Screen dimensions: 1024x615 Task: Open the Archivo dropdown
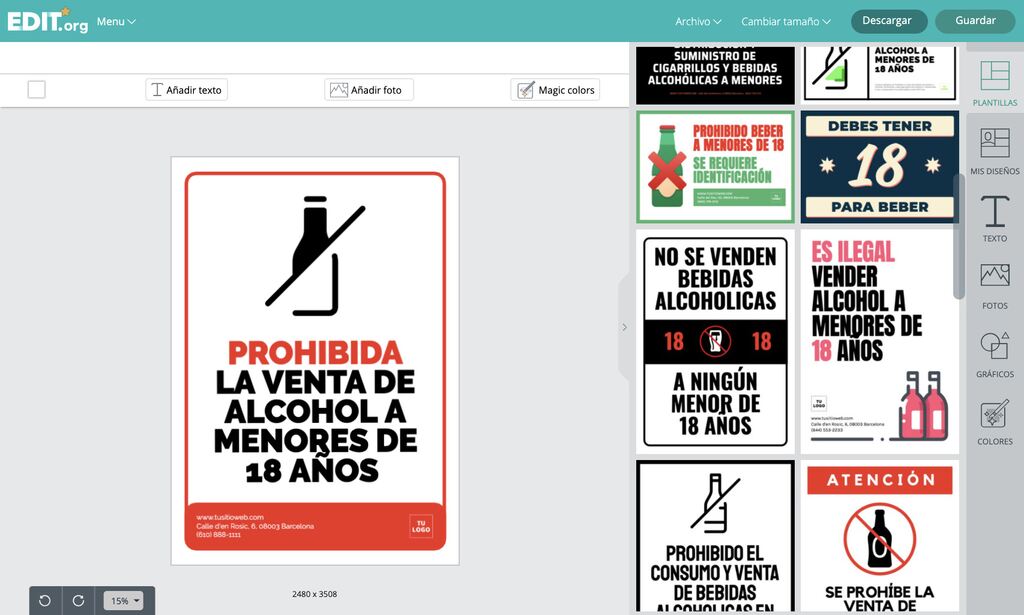tap(696, 20)
